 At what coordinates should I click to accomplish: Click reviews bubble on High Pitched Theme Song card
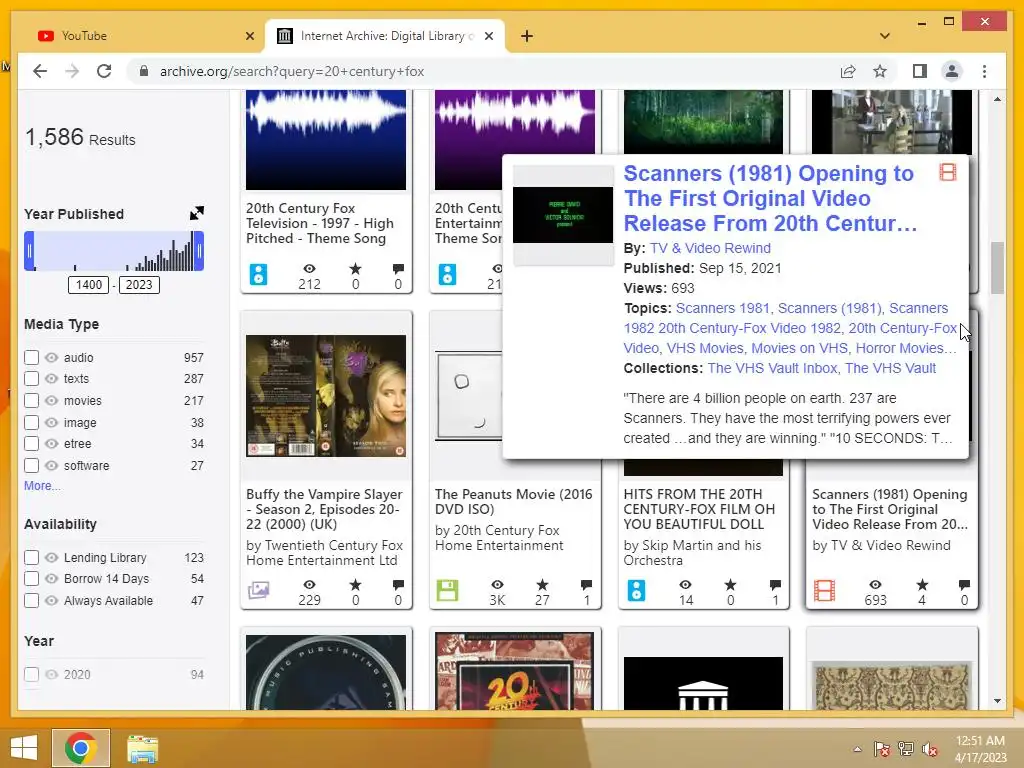398,268
